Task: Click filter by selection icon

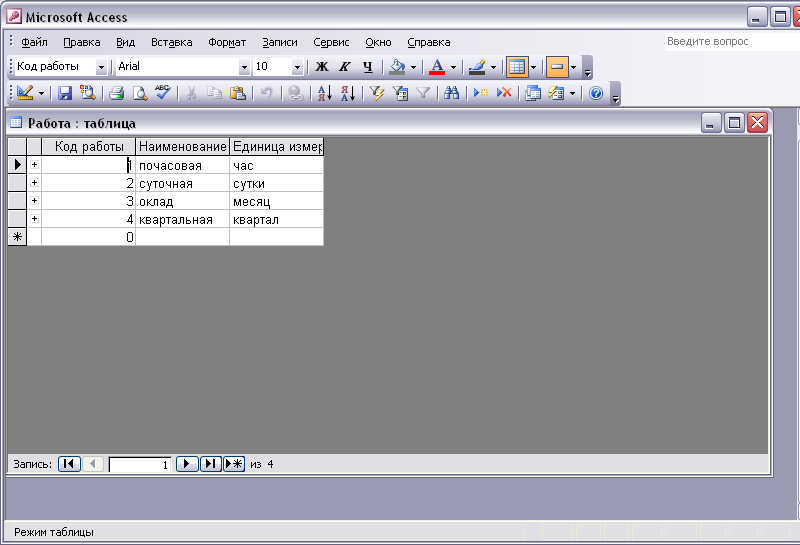Action: (377, 93)
